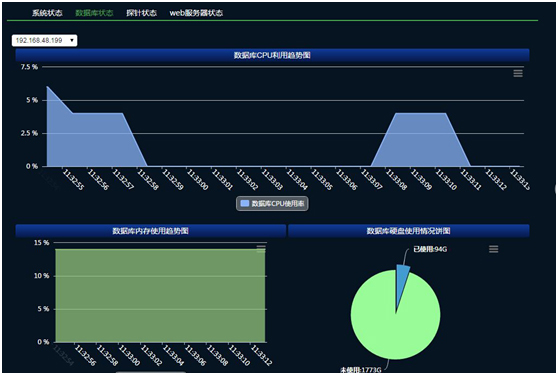558x375 pixels.
Task: Click the blue CPU legend color box
Action: (245, 203)
